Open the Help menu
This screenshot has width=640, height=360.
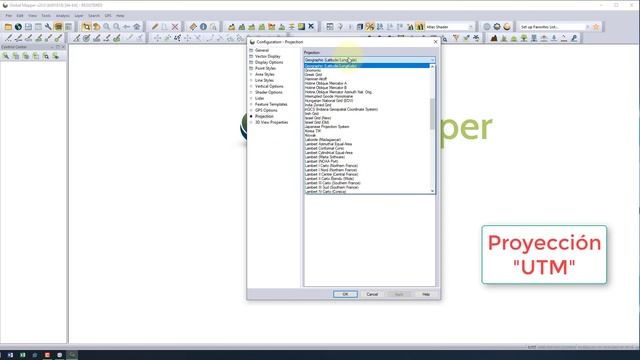(x=120, y=16)
